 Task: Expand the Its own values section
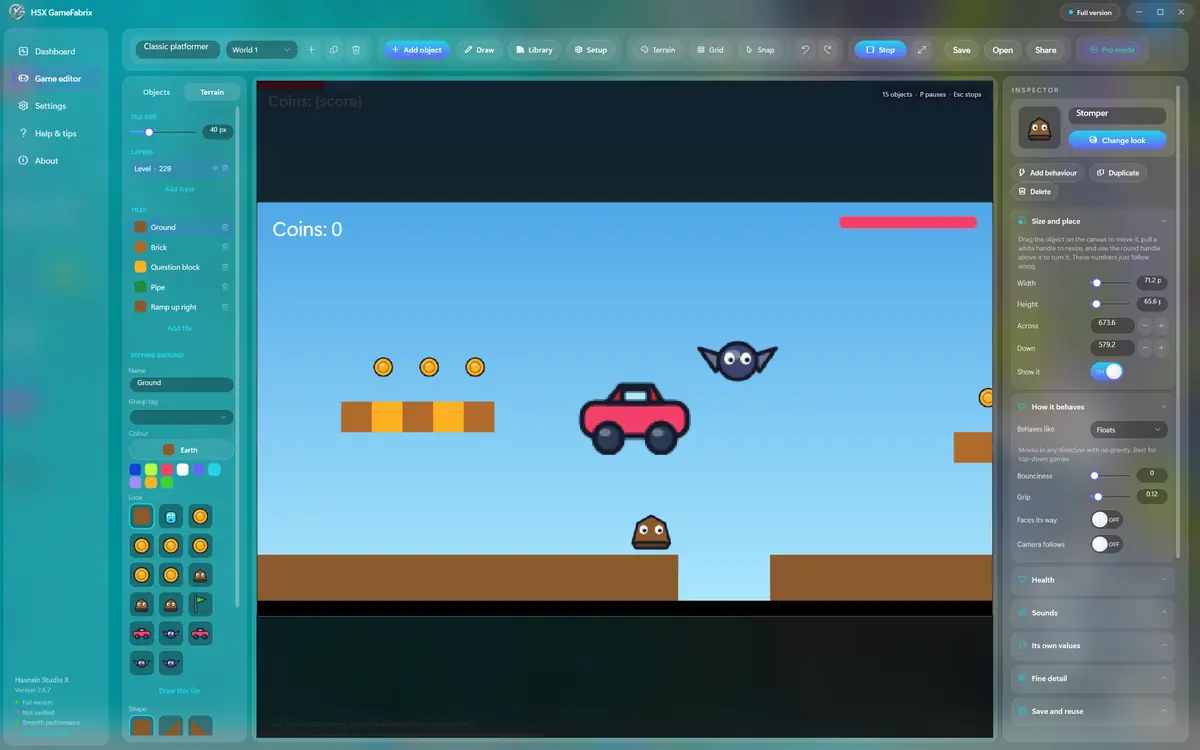coord(1092,646)
